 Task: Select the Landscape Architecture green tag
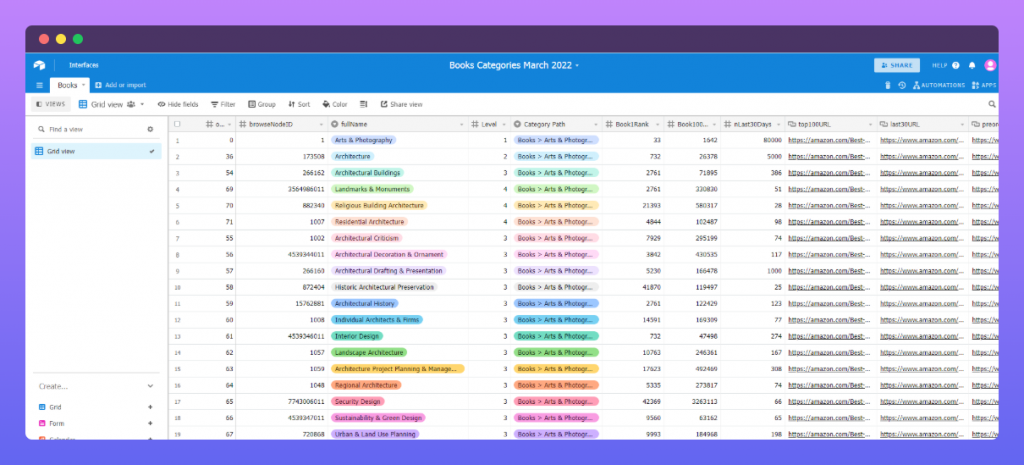coord(368,353)
